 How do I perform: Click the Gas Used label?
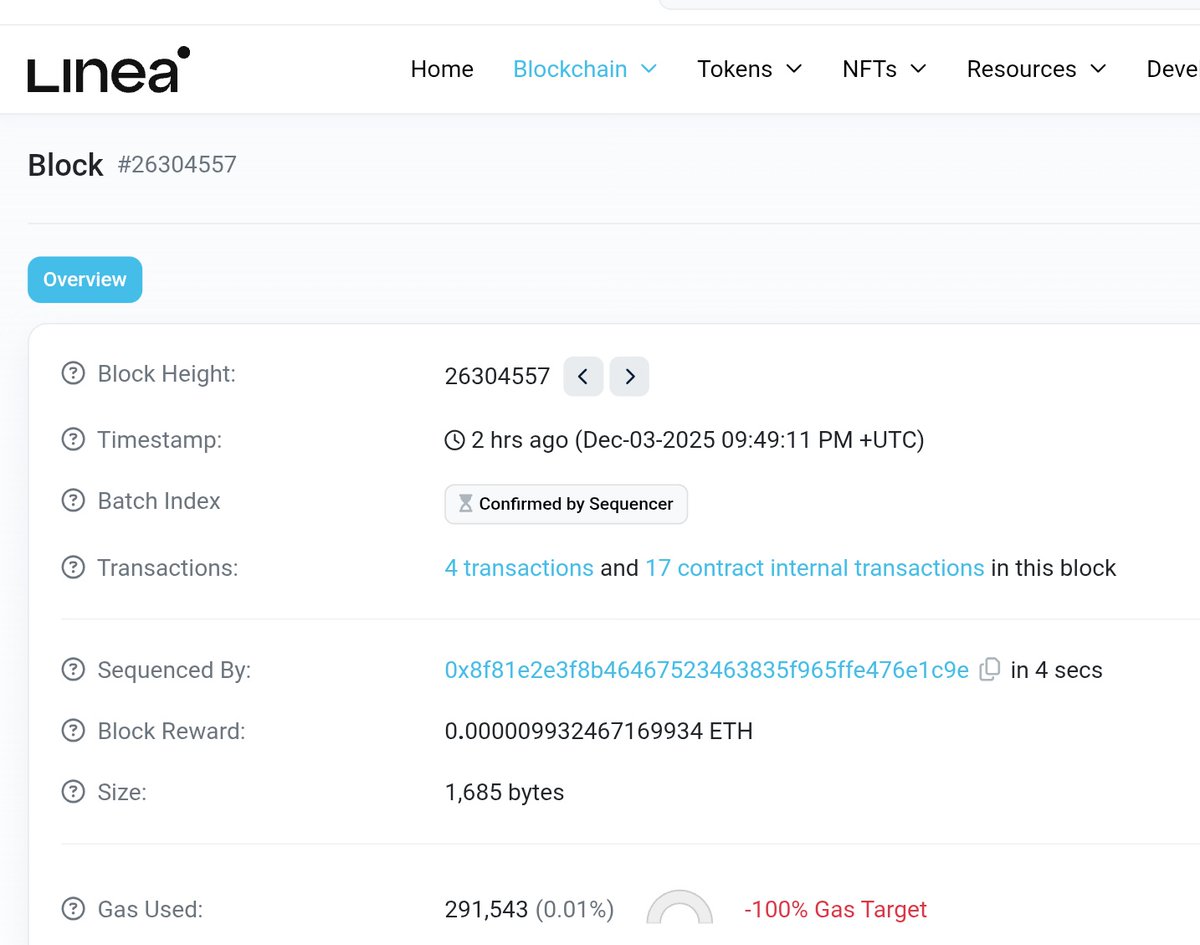click(150, 909)
